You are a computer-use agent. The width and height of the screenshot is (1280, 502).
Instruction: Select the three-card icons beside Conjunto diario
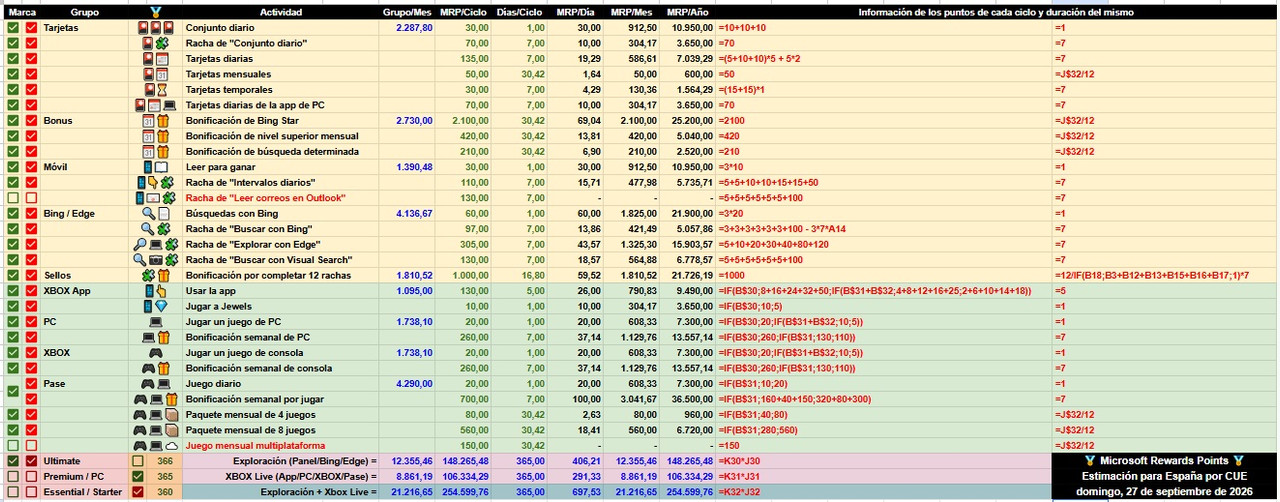coord(155,28)
